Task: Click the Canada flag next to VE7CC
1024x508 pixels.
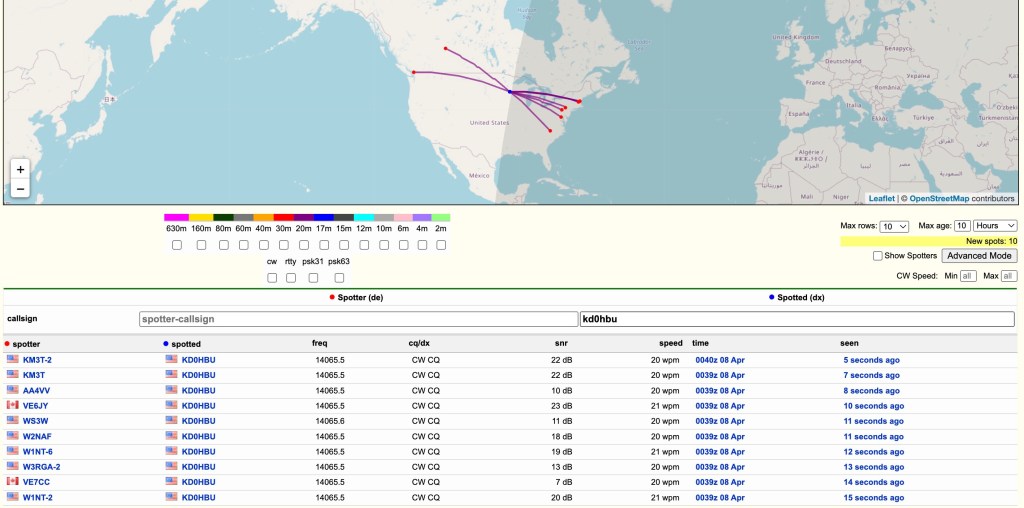Action: coord(13,481)
